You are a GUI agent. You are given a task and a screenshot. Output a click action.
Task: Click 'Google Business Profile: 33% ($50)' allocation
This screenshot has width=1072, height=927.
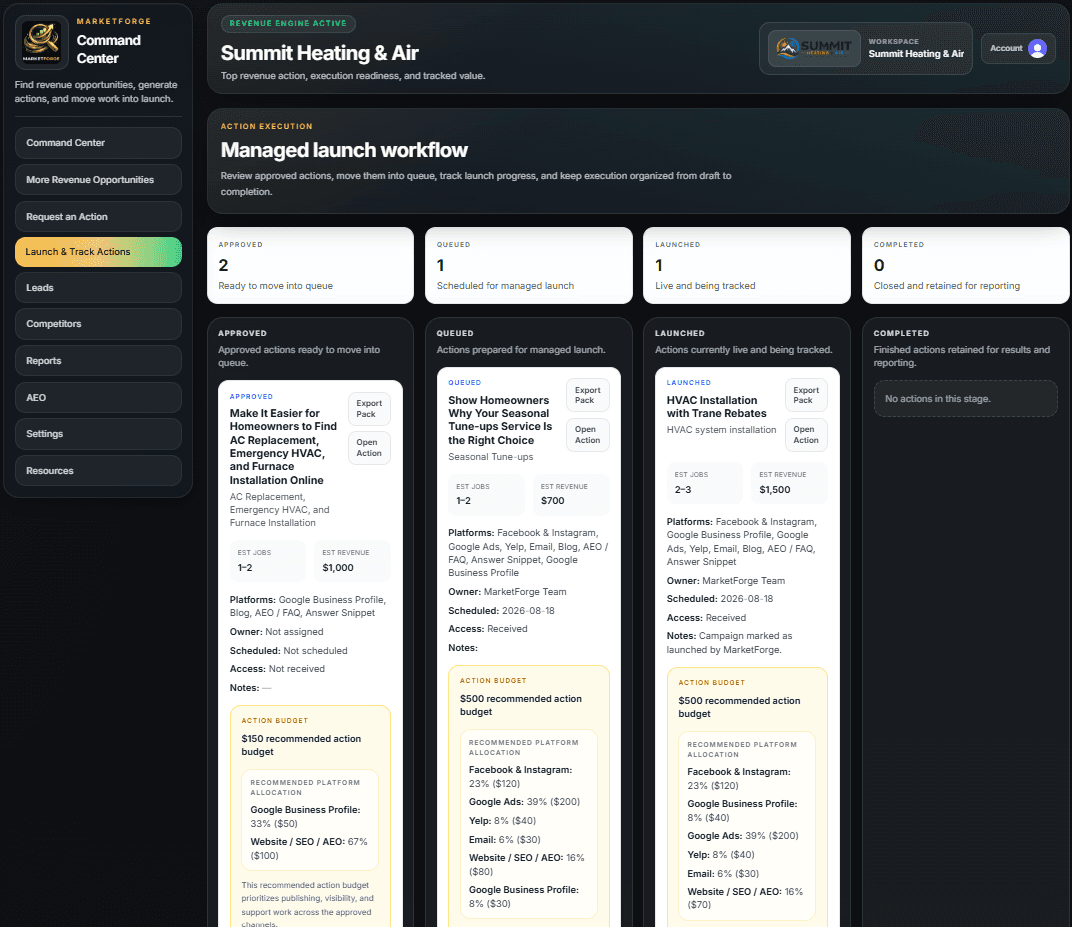[305, 816]
